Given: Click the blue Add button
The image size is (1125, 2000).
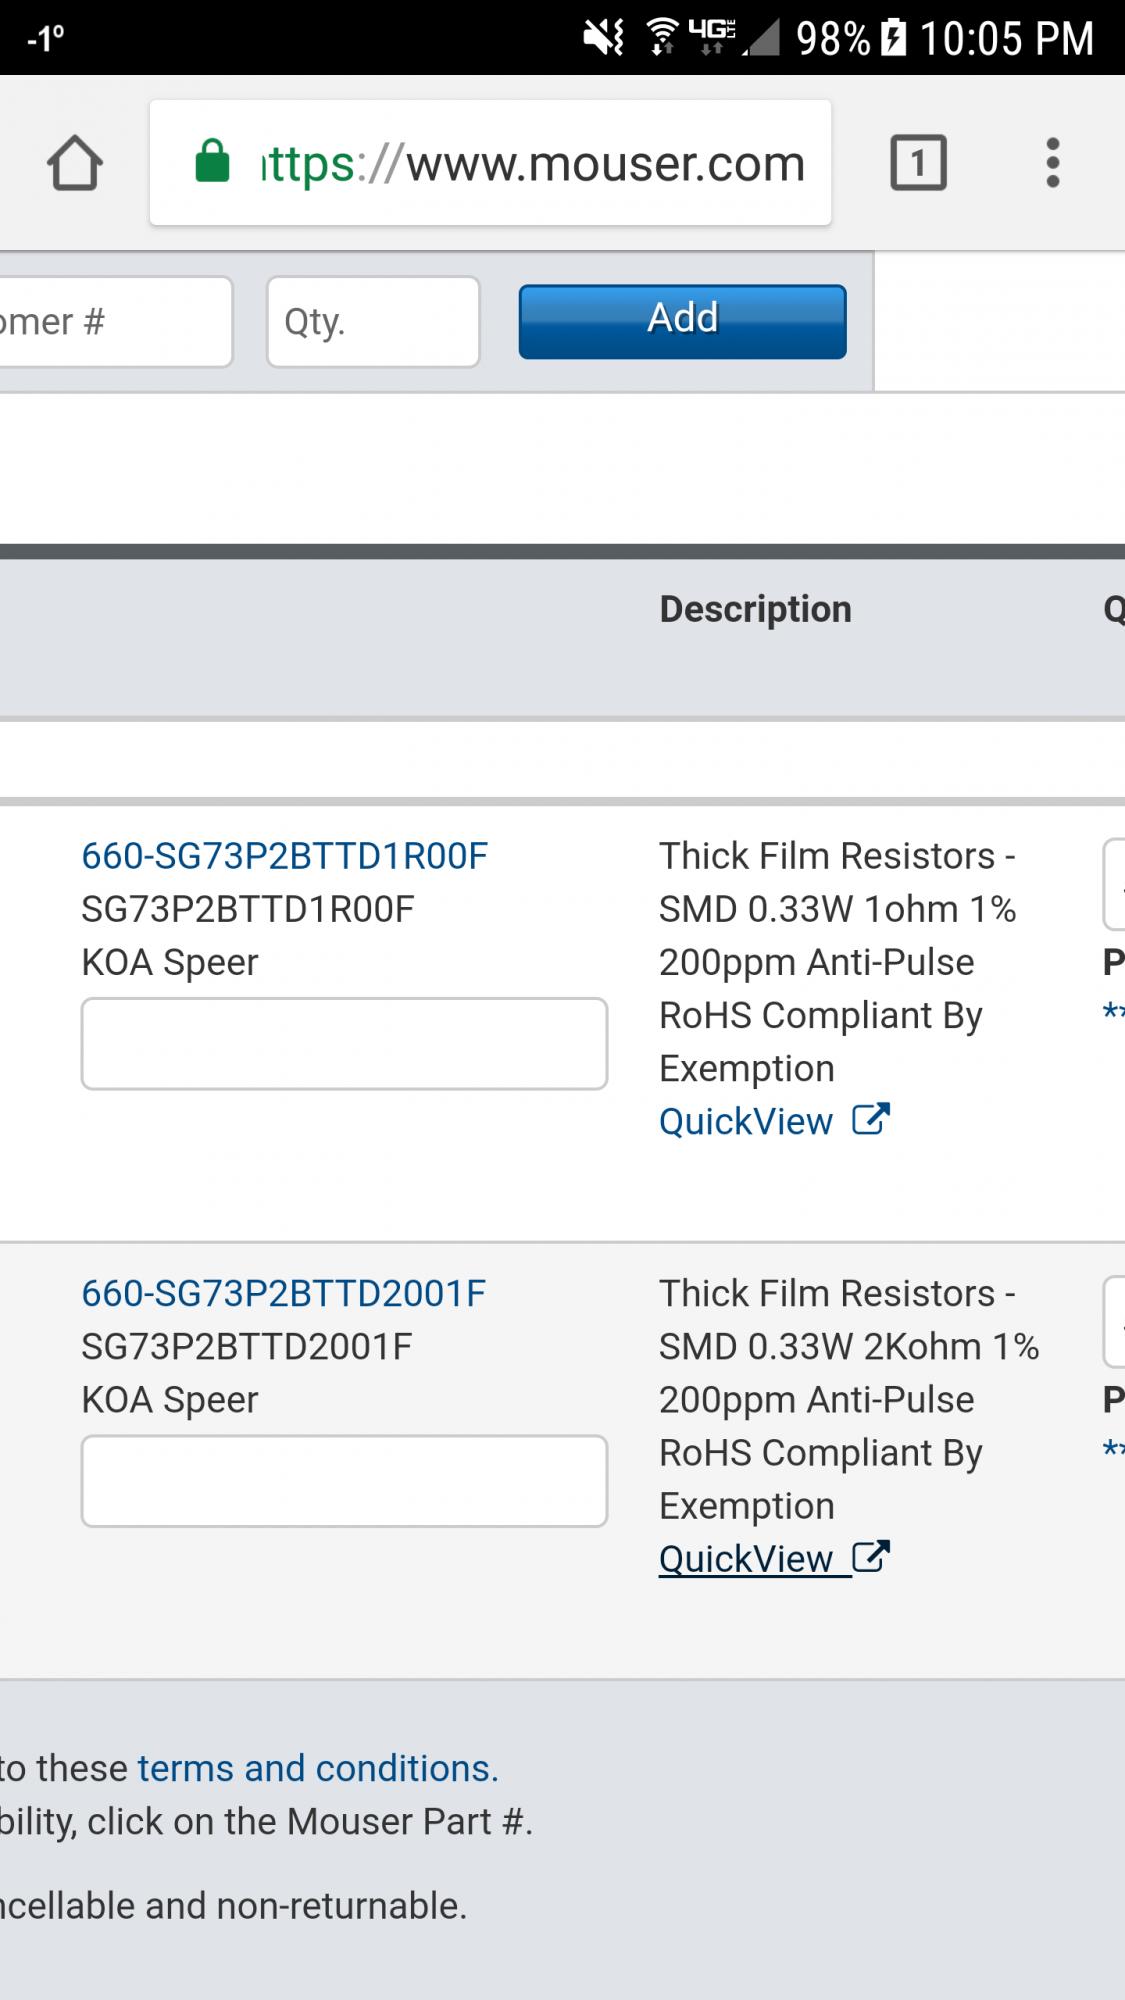Looking at the screenshot, I should coord(682,321).
